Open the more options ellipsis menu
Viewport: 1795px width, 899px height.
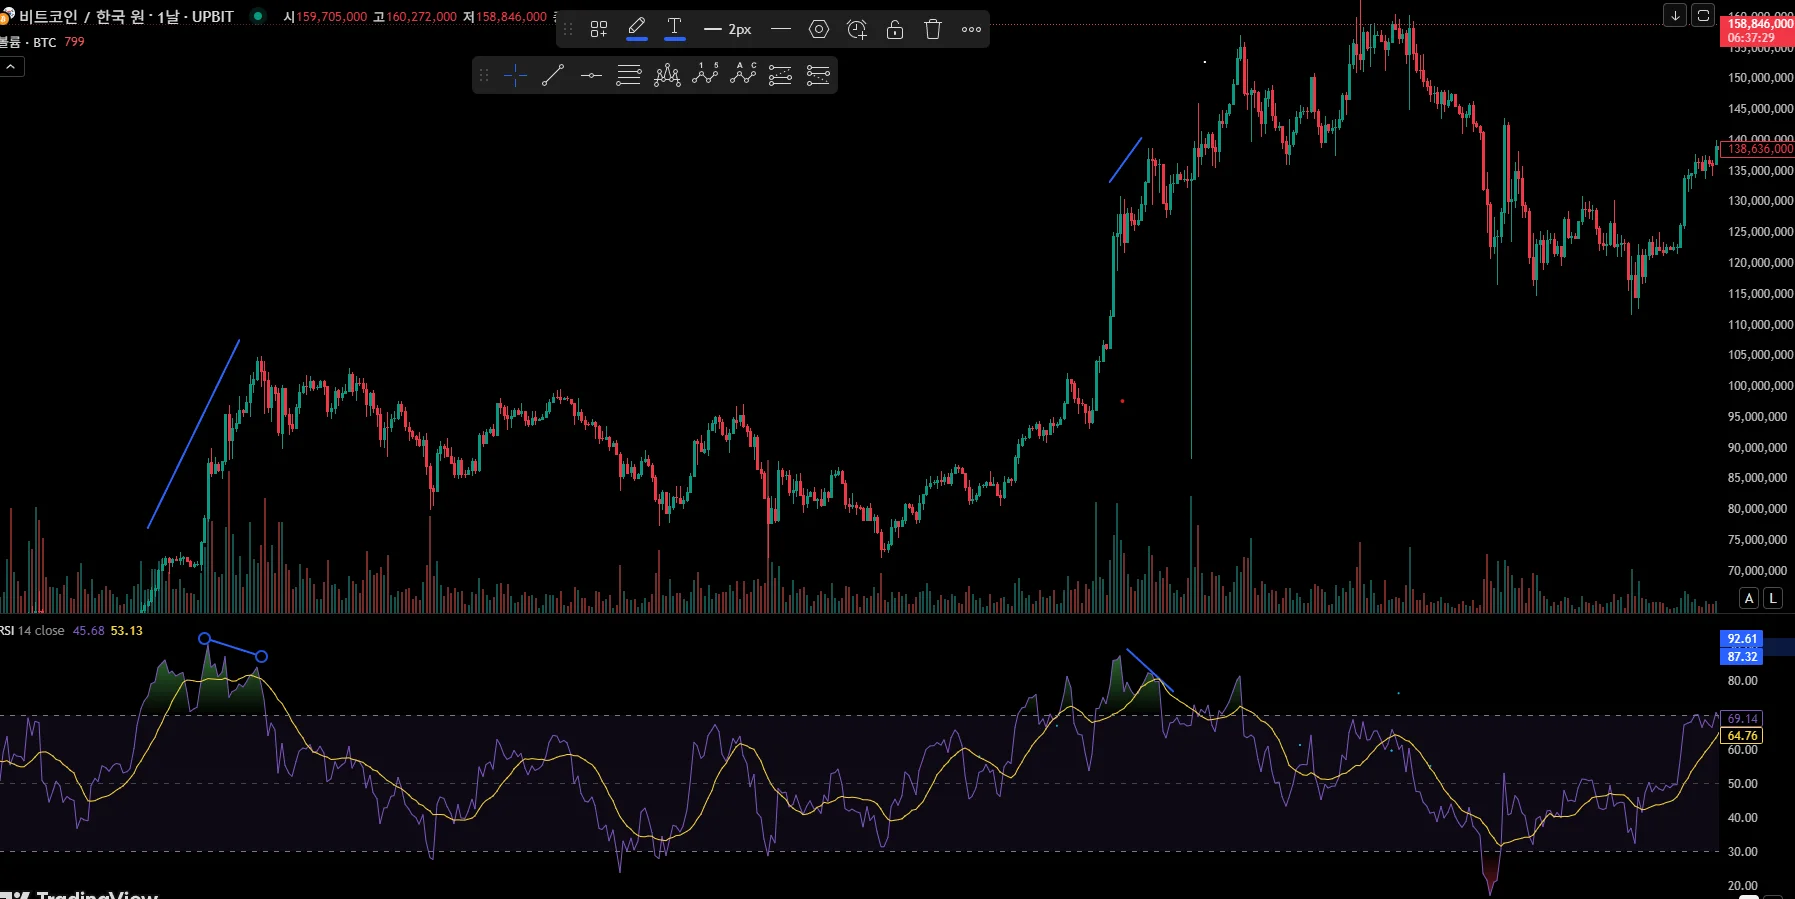coord(971,29)
